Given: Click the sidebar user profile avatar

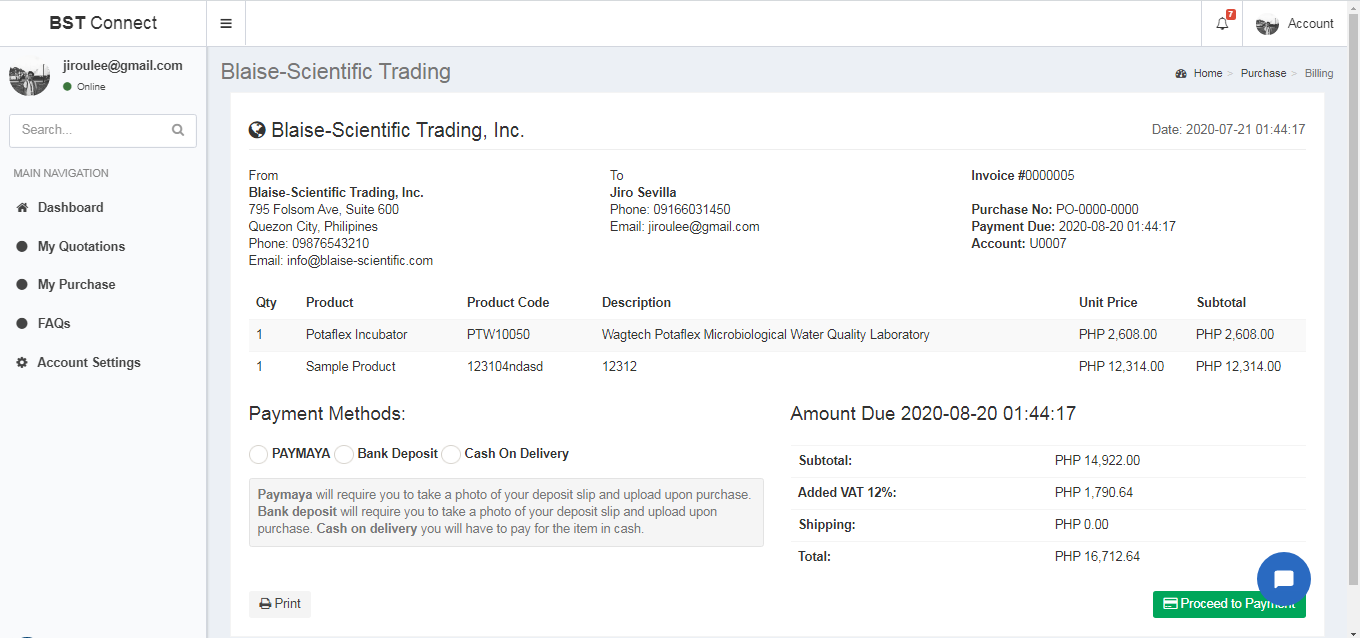Looking at the screenshot, I should [x=29, y=76].
